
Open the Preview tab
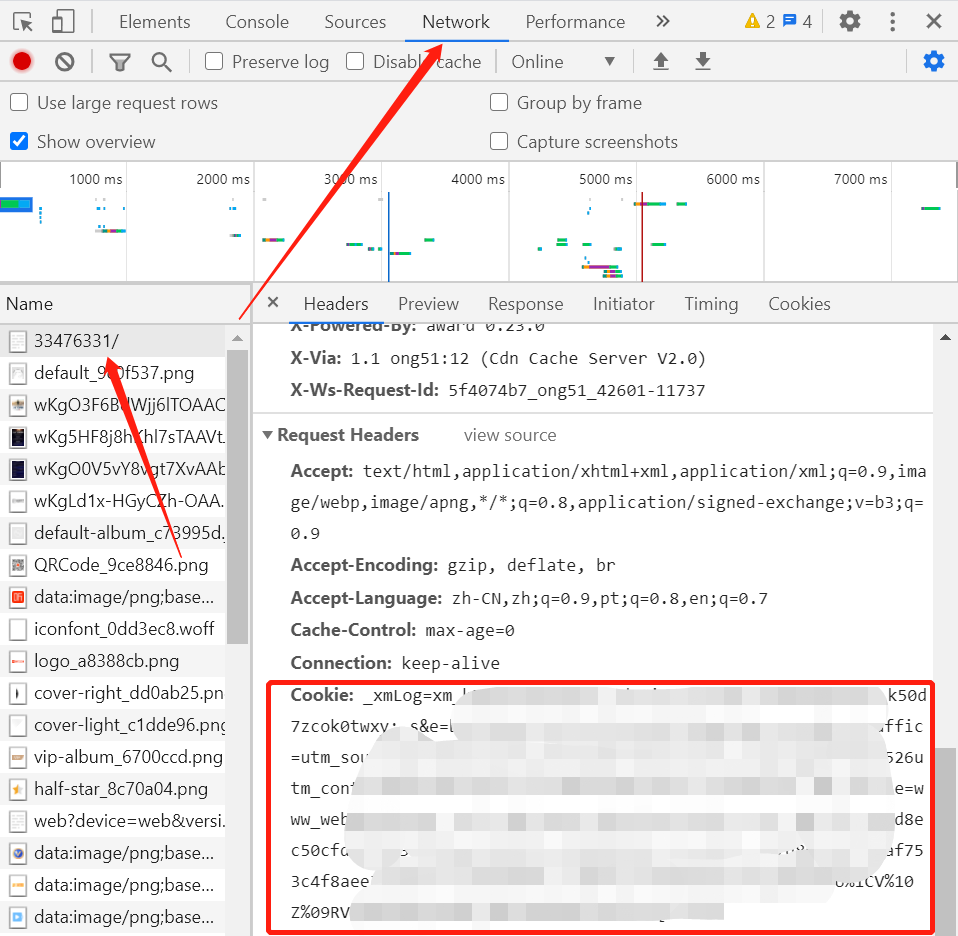tap(428, 304)
